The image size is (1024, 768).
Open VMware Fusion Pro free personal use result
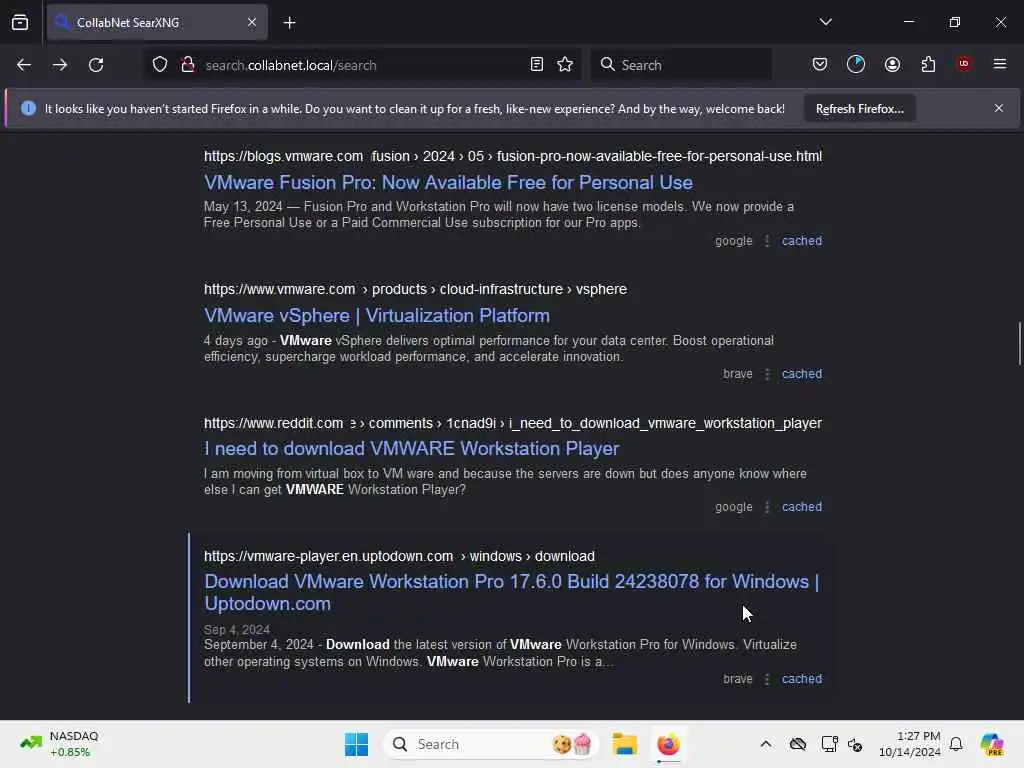click(x=448, y=182)
